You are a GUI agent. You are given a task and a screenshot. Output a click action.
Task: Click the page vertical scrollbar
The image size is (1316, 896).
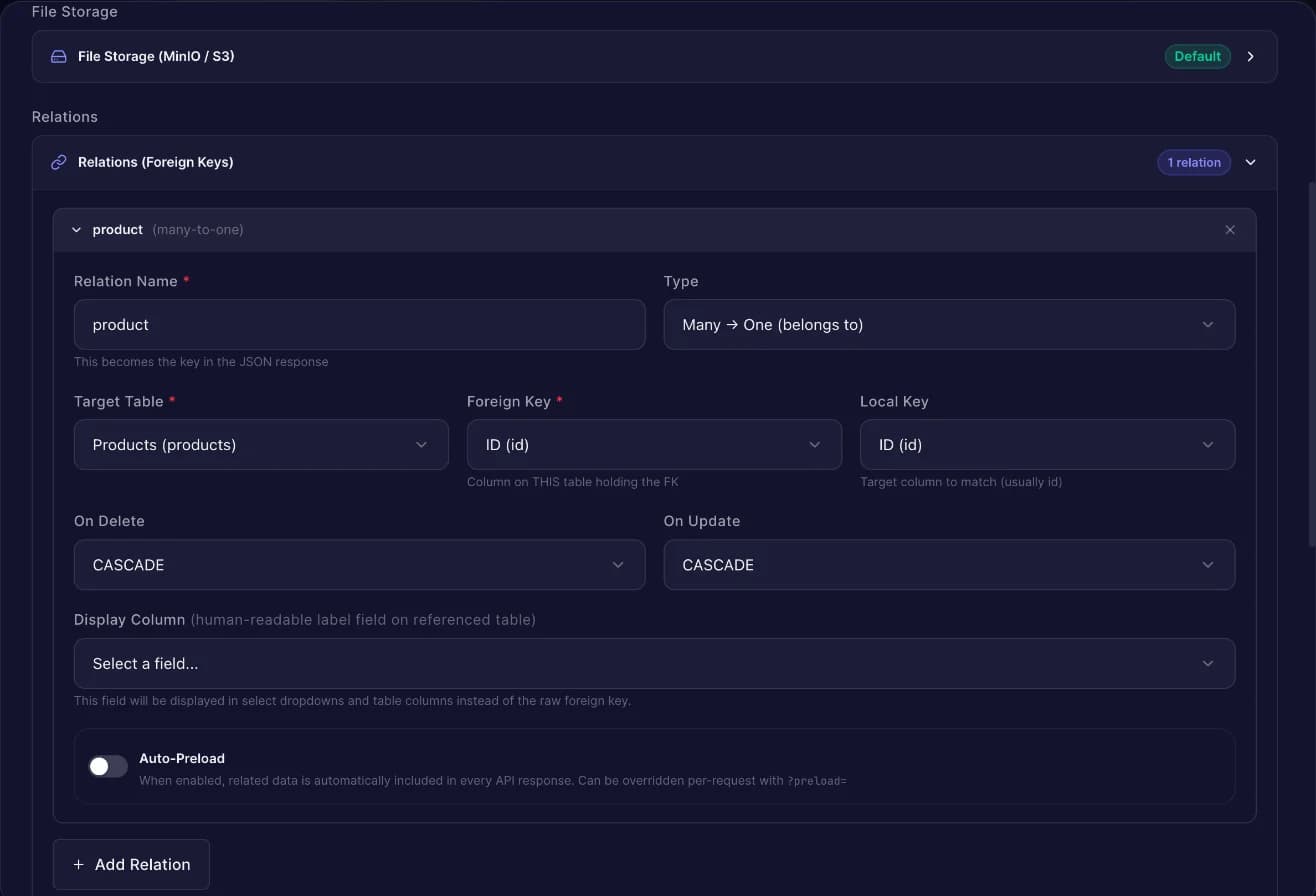coord(1311,363)
